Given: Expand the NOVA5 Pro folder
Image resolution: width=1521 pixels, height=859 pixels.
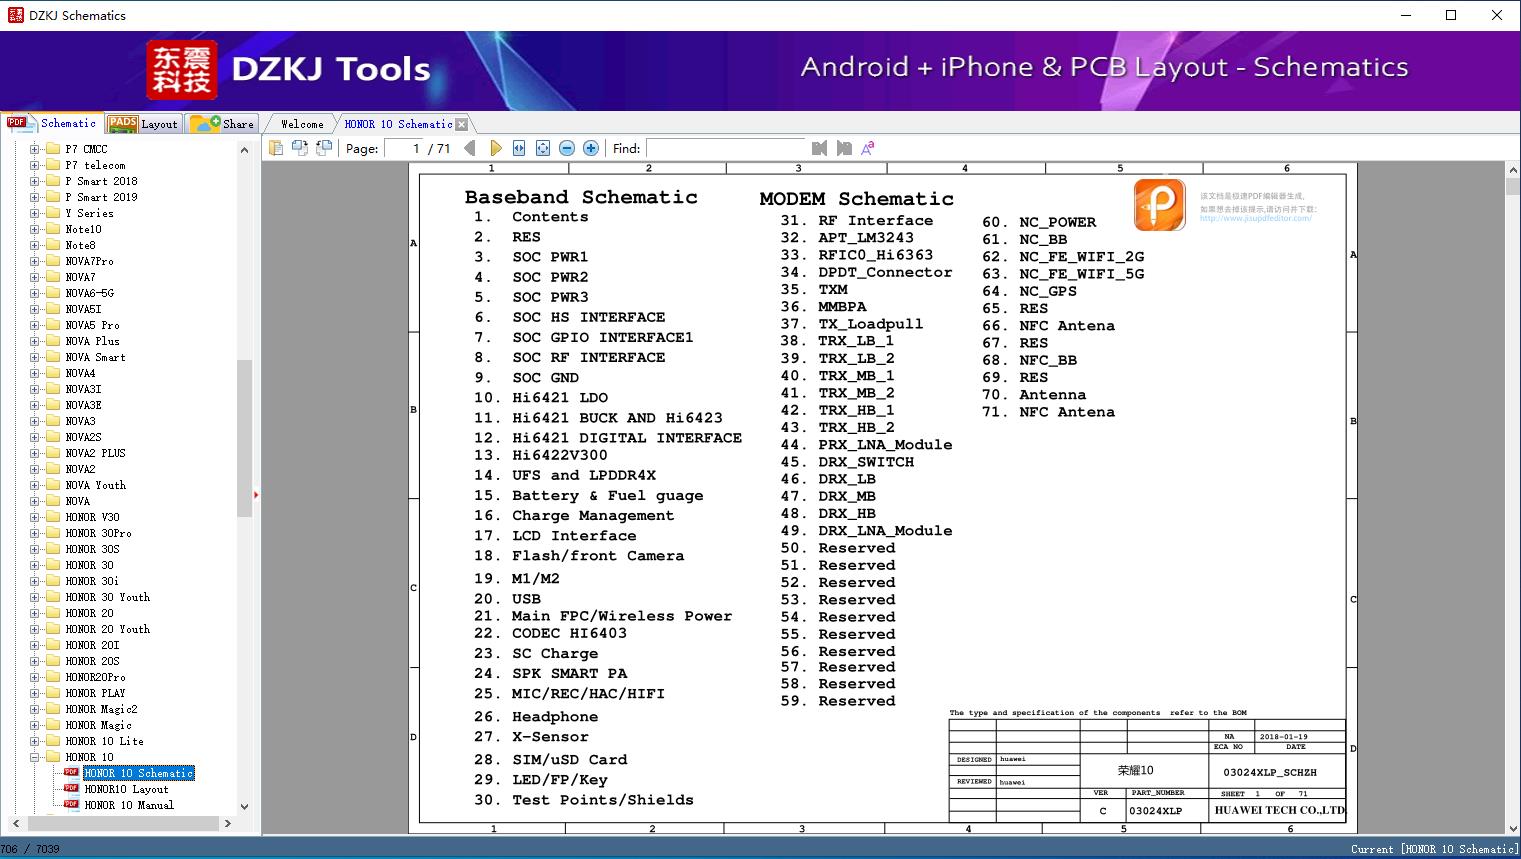Looking at the screenshot, I should (34, 325).
